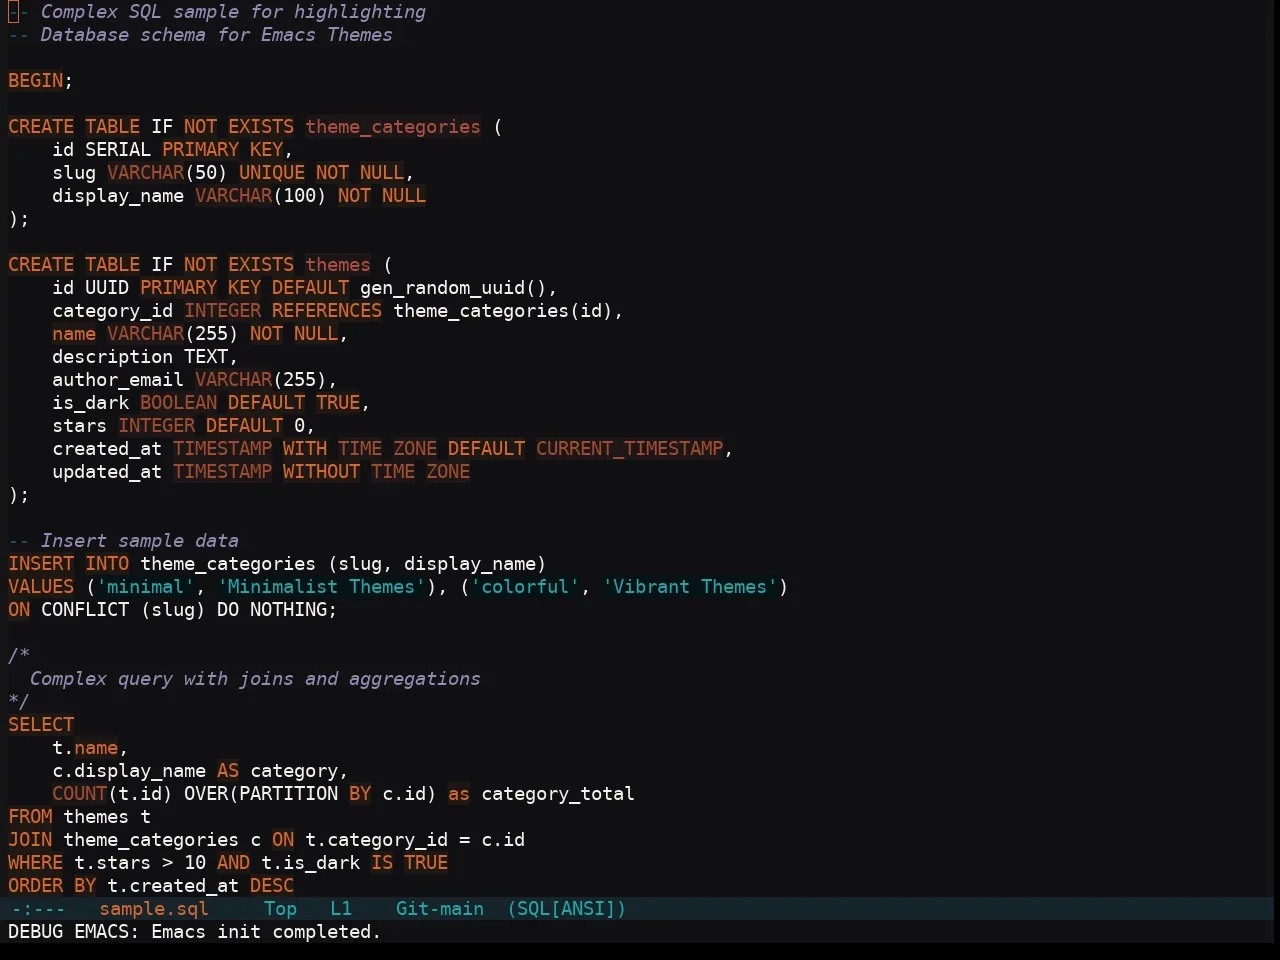Click the 'Complex query with joins' block comment
Screen dimensions: 1280x960
pos(255,679)
